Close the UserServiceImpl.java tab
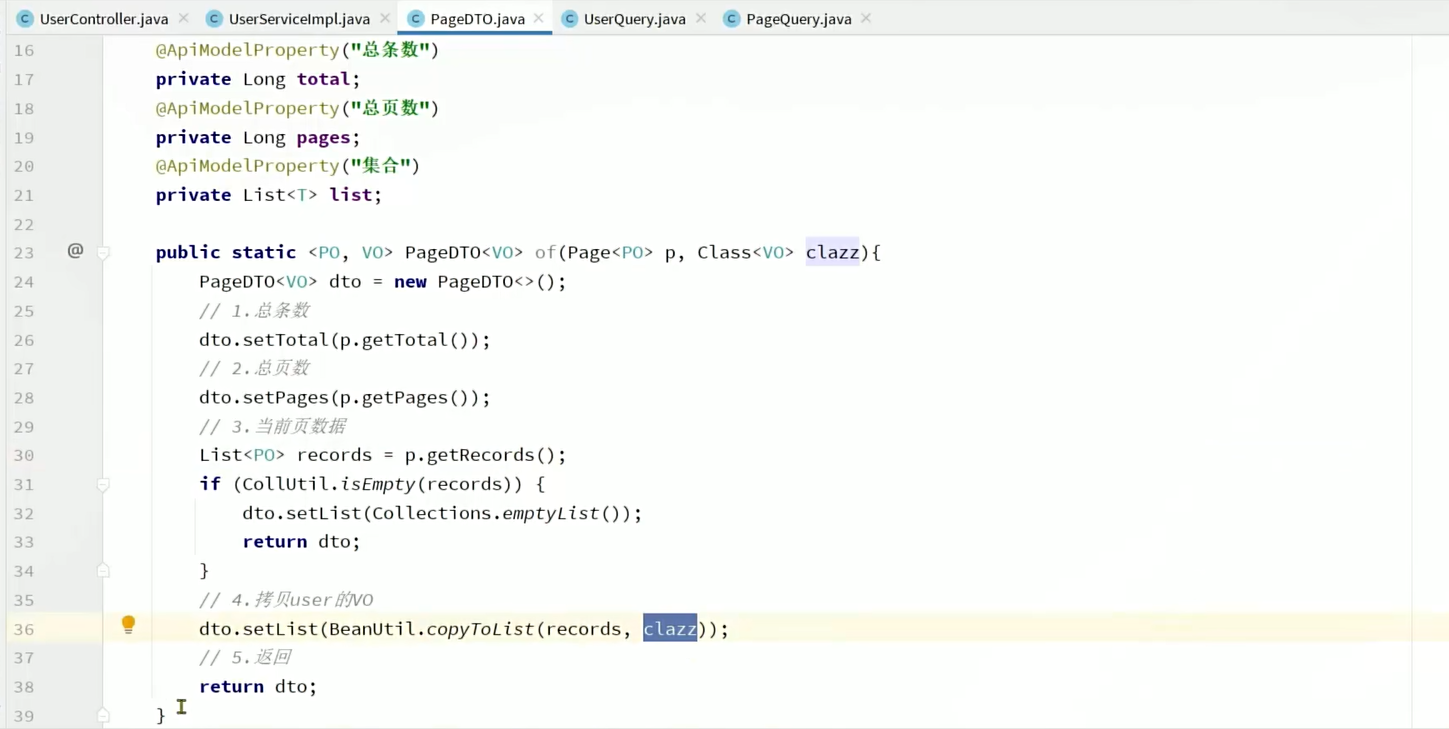The width and height of the screenshot is (1449, 729). (384, 18)
